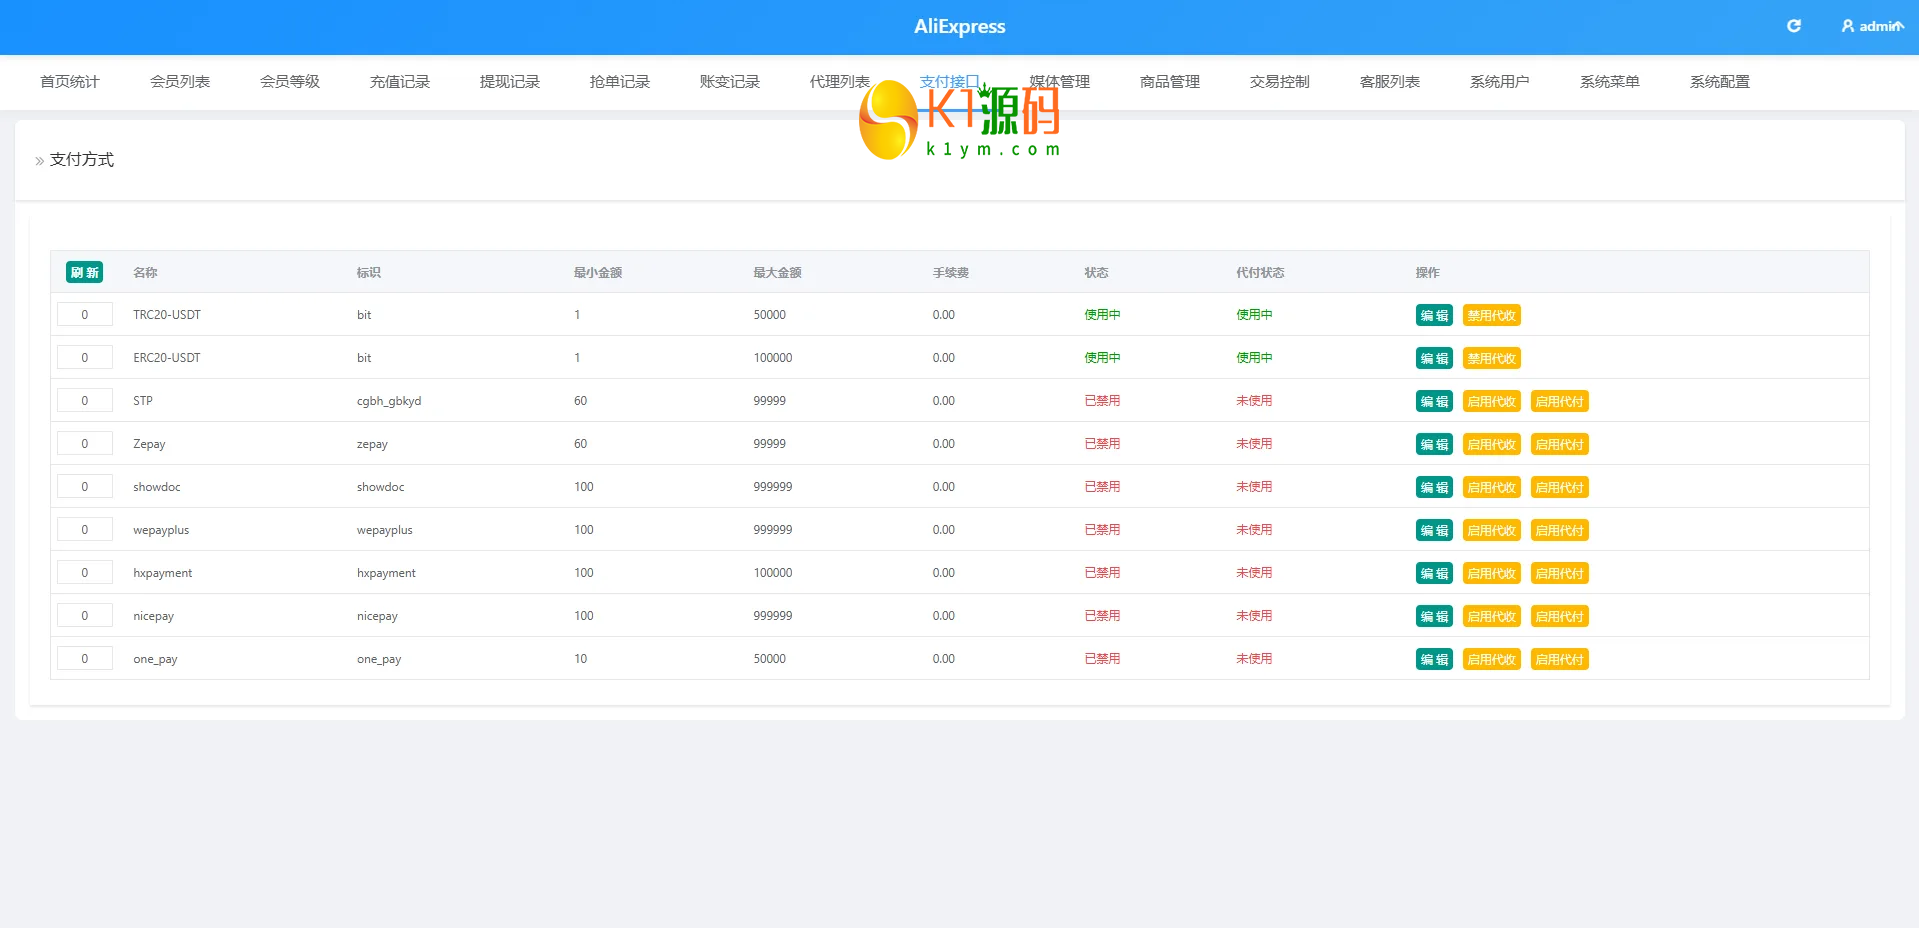The image size is (1919, 928).
Task: Click the 代付状态 column header
Action: (1260, 272)
